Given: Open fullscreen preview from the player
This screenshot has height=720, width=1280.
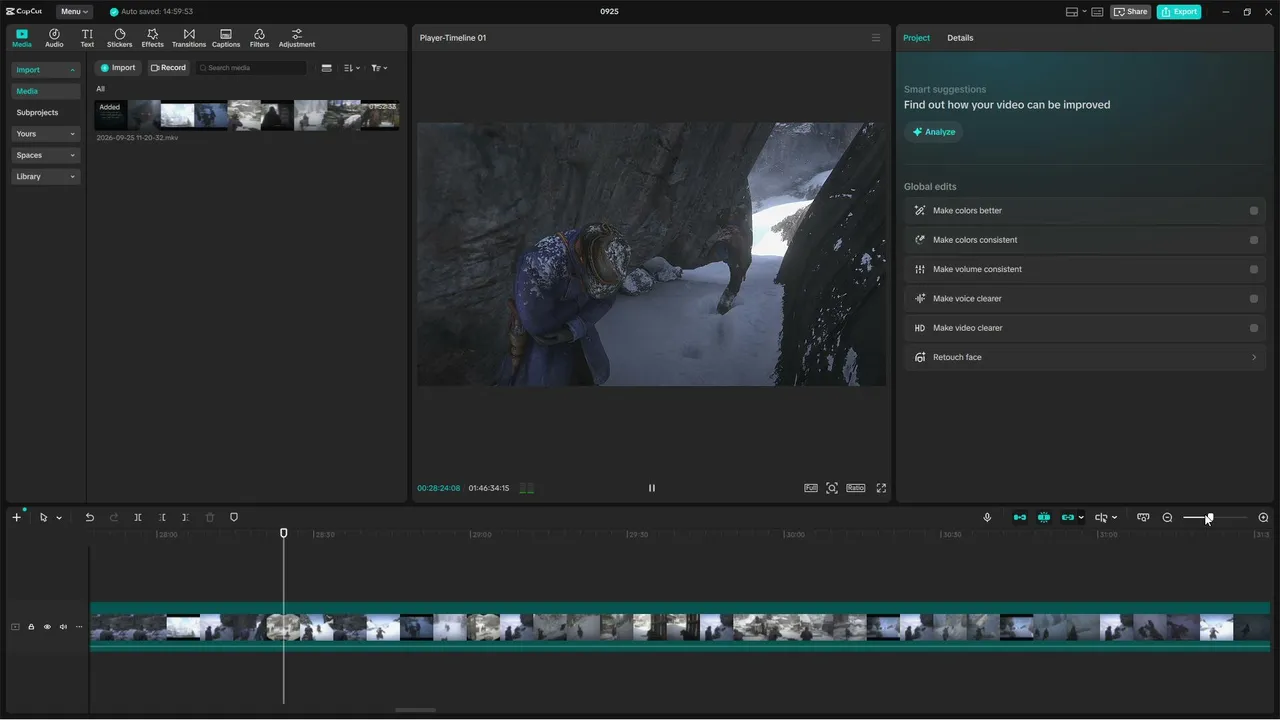Looking at the screenshot, I should [x=881, y=488].
